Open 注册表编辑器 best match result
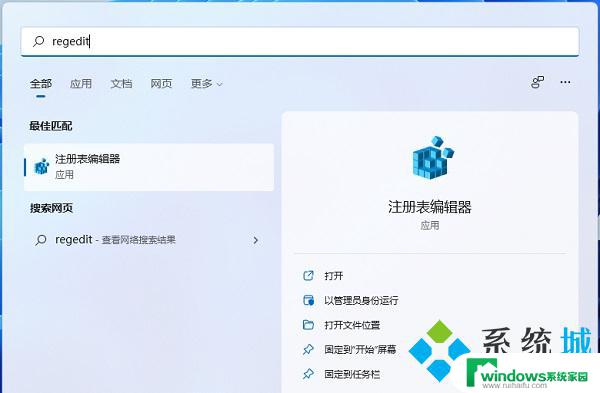The width and height of the screenshot is (600, 393). point(149,167)
